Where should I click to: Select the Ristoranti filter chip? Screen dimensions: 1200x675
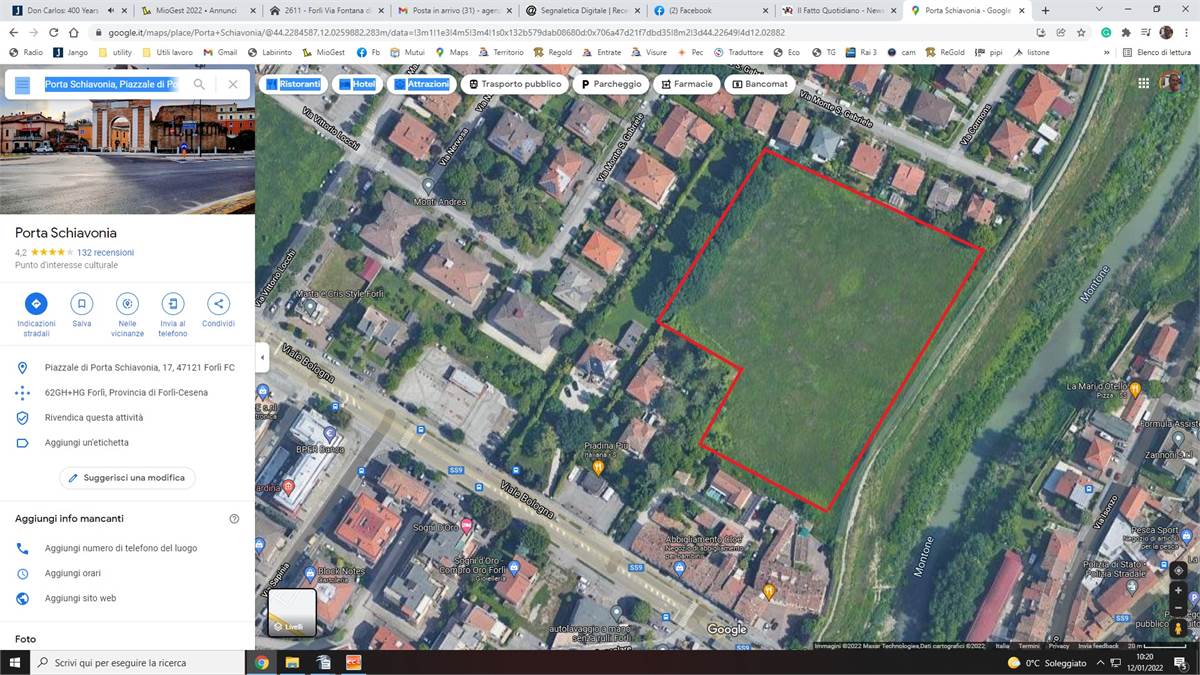coord(293,85)
